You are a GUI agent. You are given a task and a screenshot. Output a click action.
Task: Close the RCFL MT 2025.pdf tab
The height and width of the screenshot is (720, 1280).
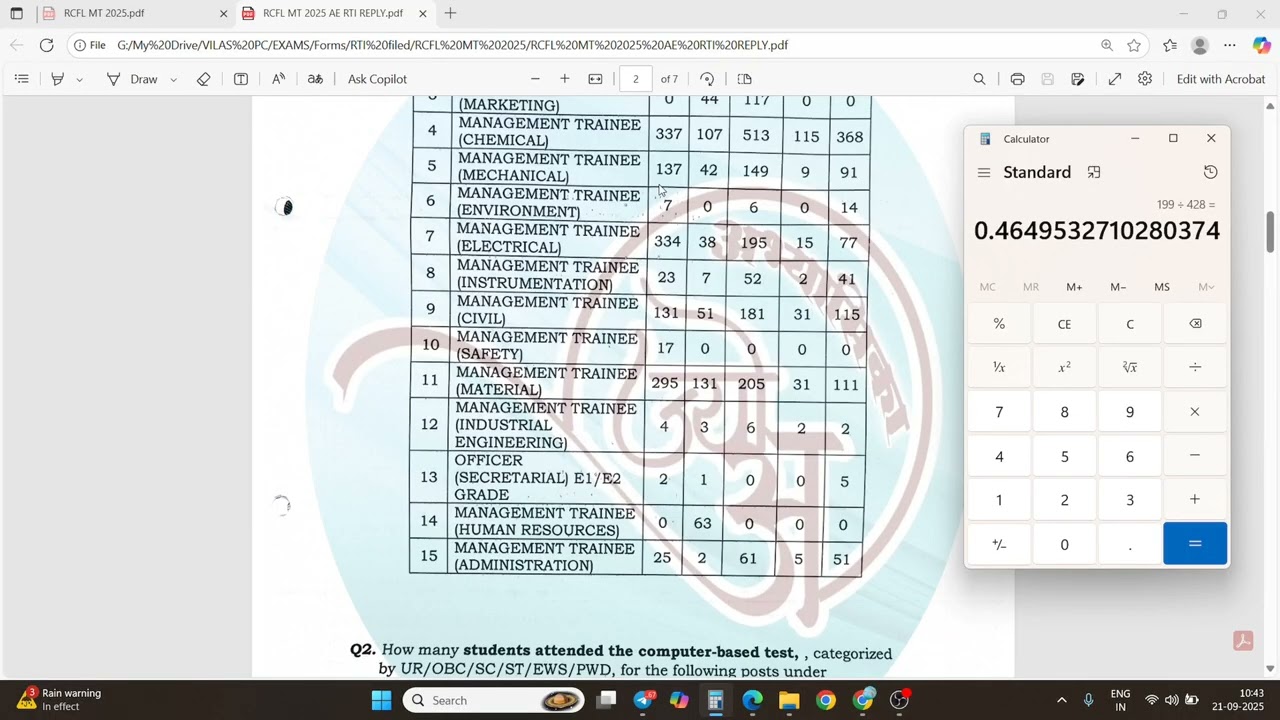pyautogui.click(x=223, y=14)
